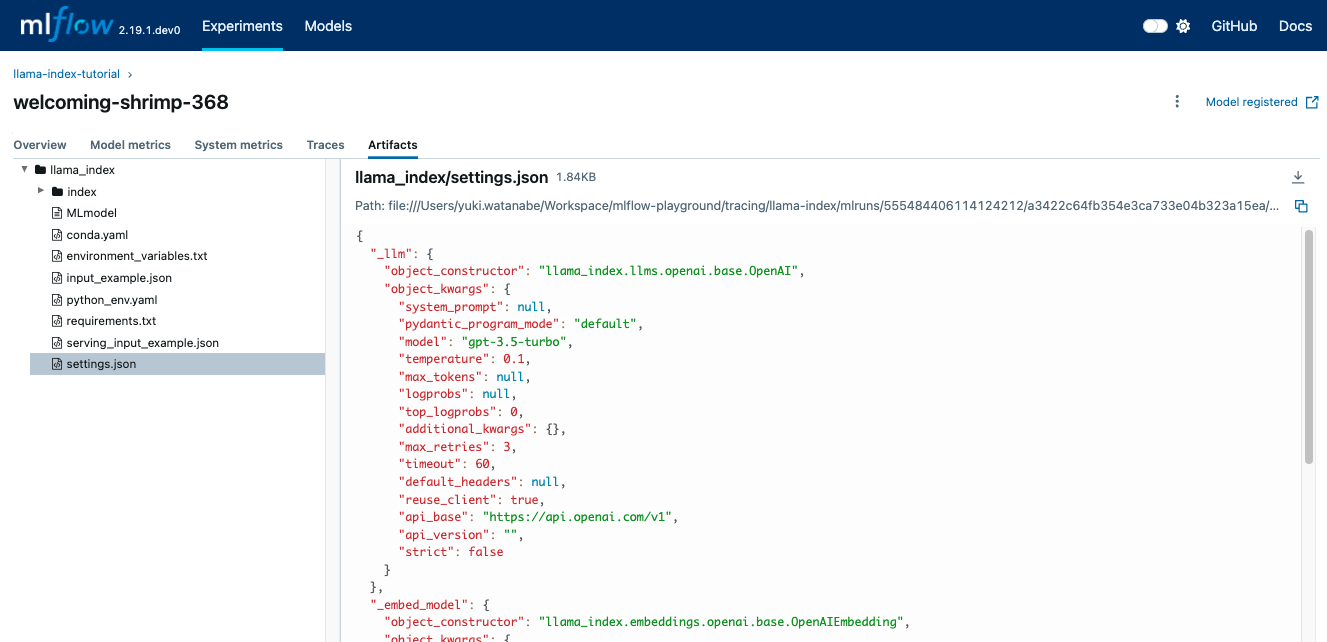1327x642 pixels.
Task: Click the JSON viewer vertical scrollbar
Action: (x=1309, y=345)
